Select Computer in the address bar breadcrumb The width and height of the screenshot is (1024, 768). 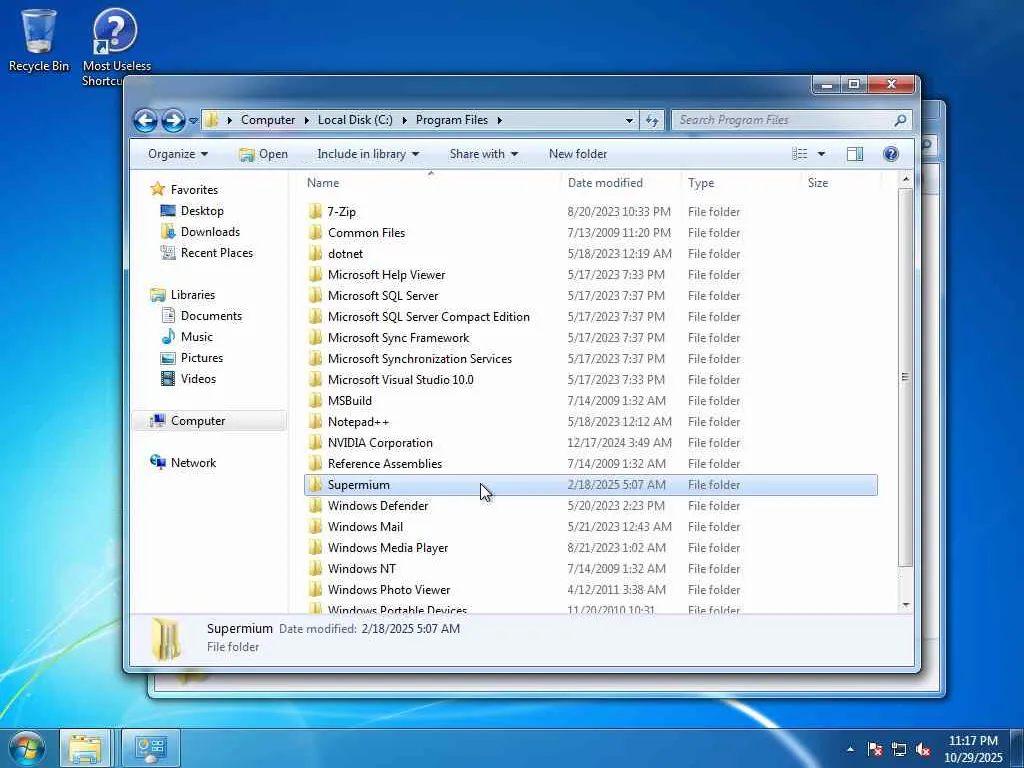point(268,120)
